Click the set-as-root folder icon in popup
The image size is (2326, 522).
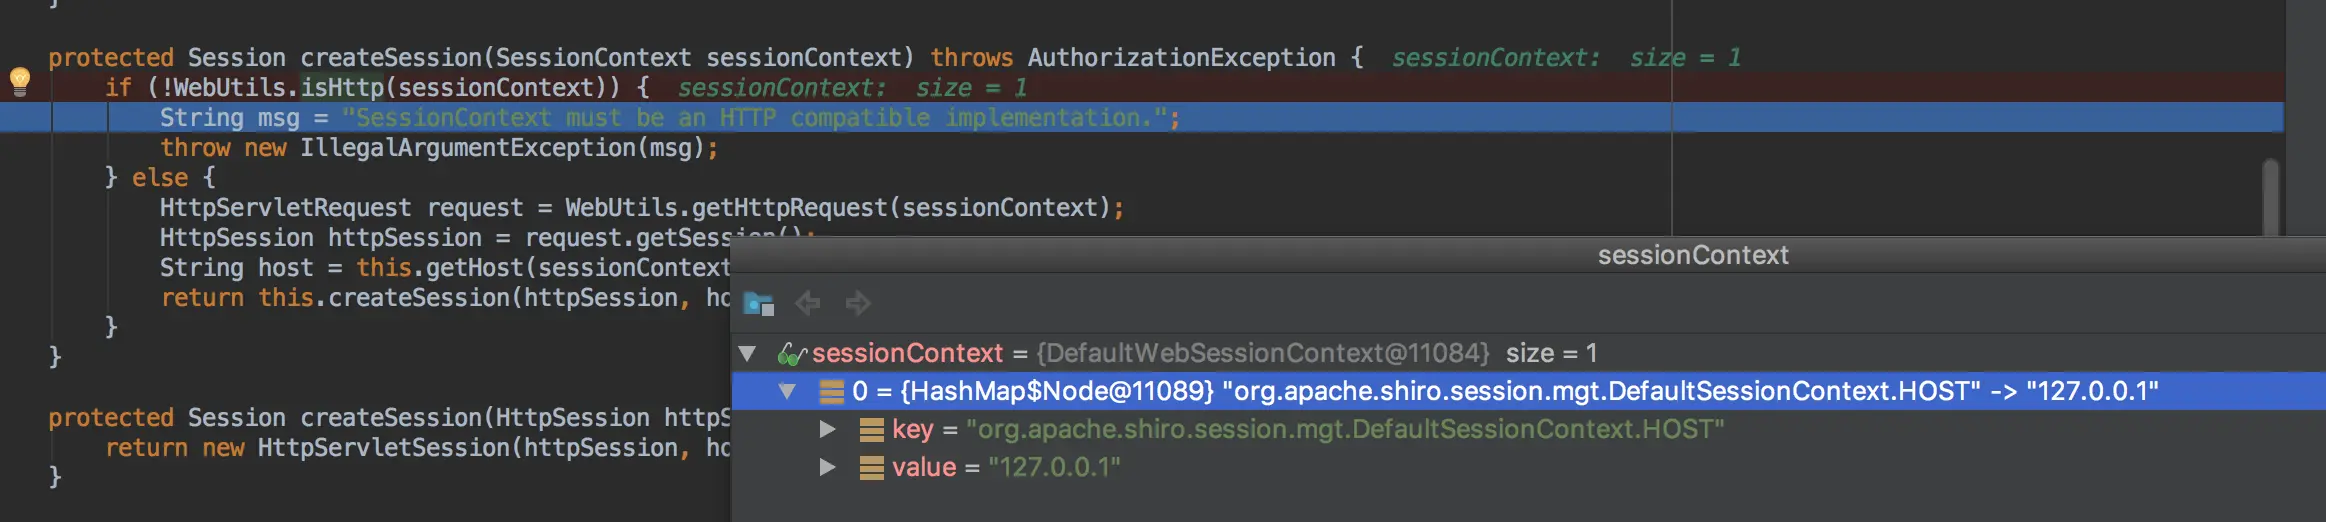[759, 303]
